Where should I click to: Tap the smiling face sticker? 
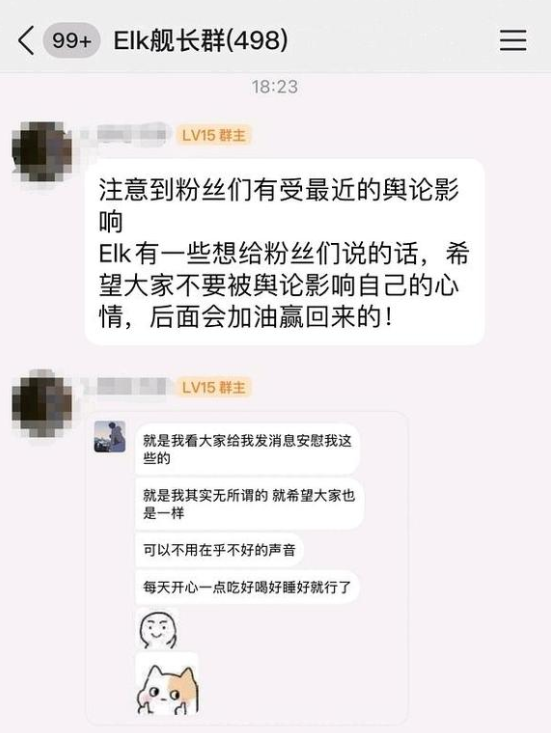coord(158,629)
